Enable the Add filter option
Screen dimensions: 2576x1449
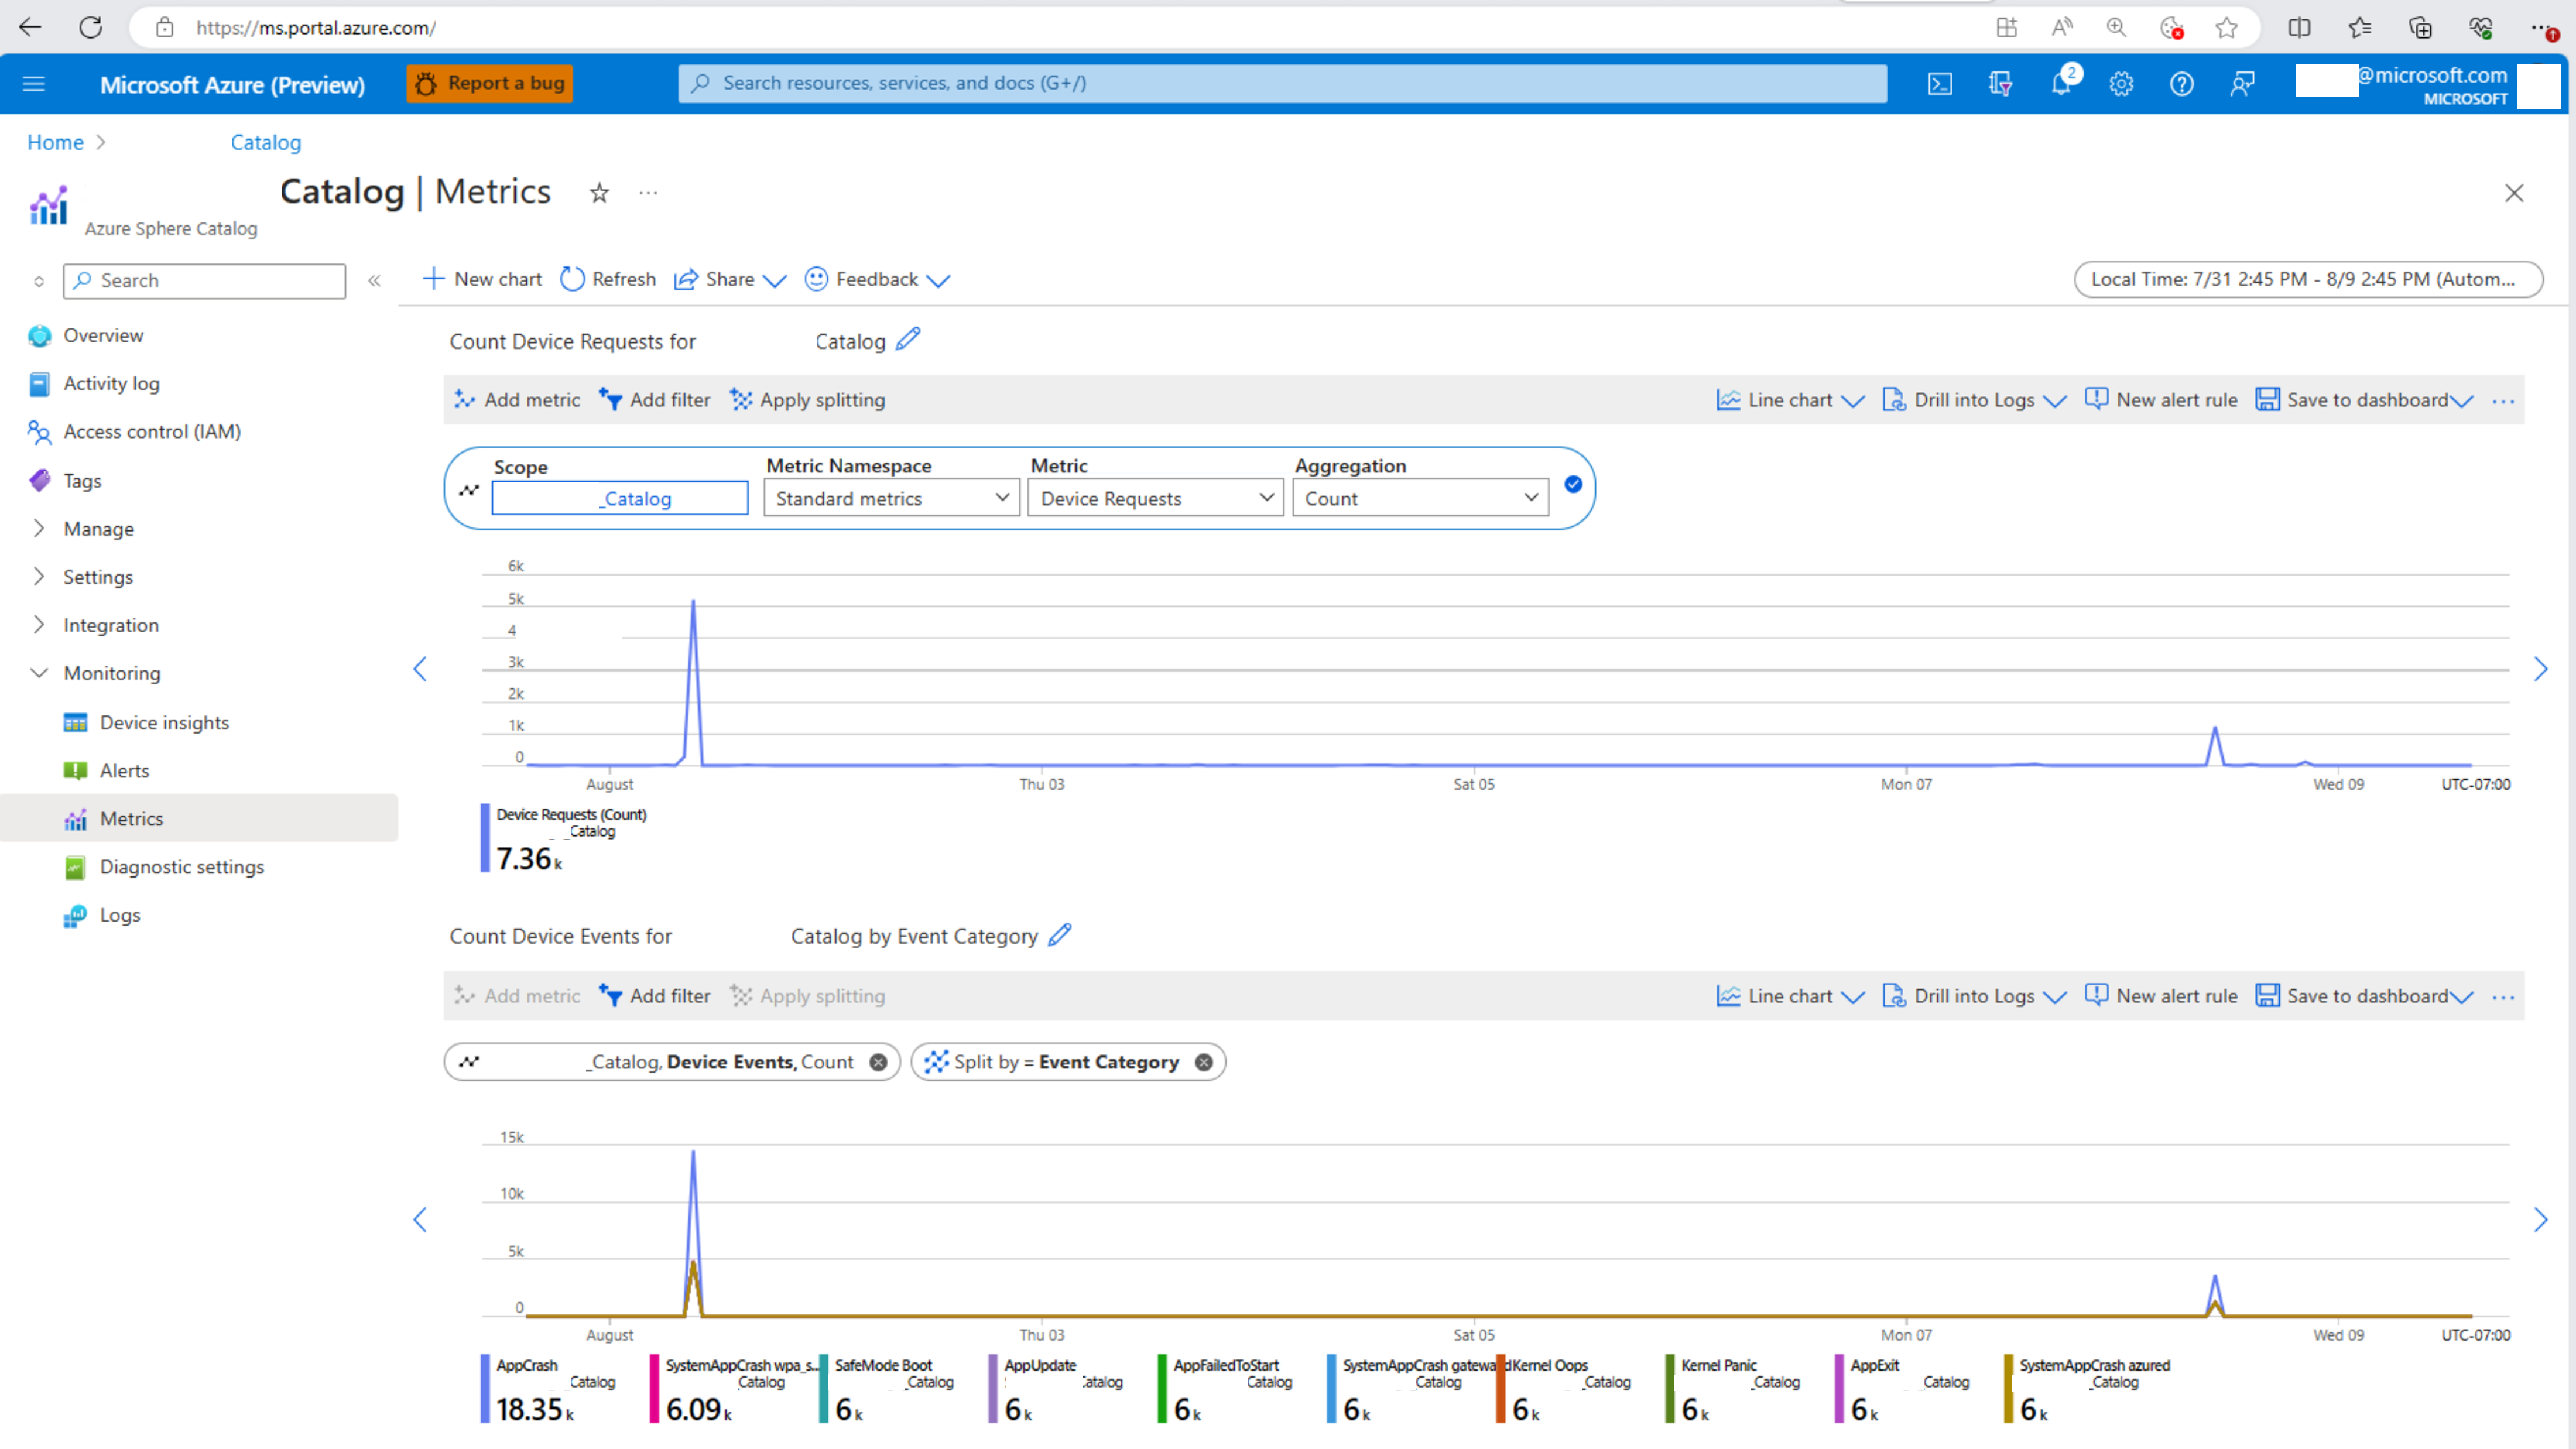656,398
